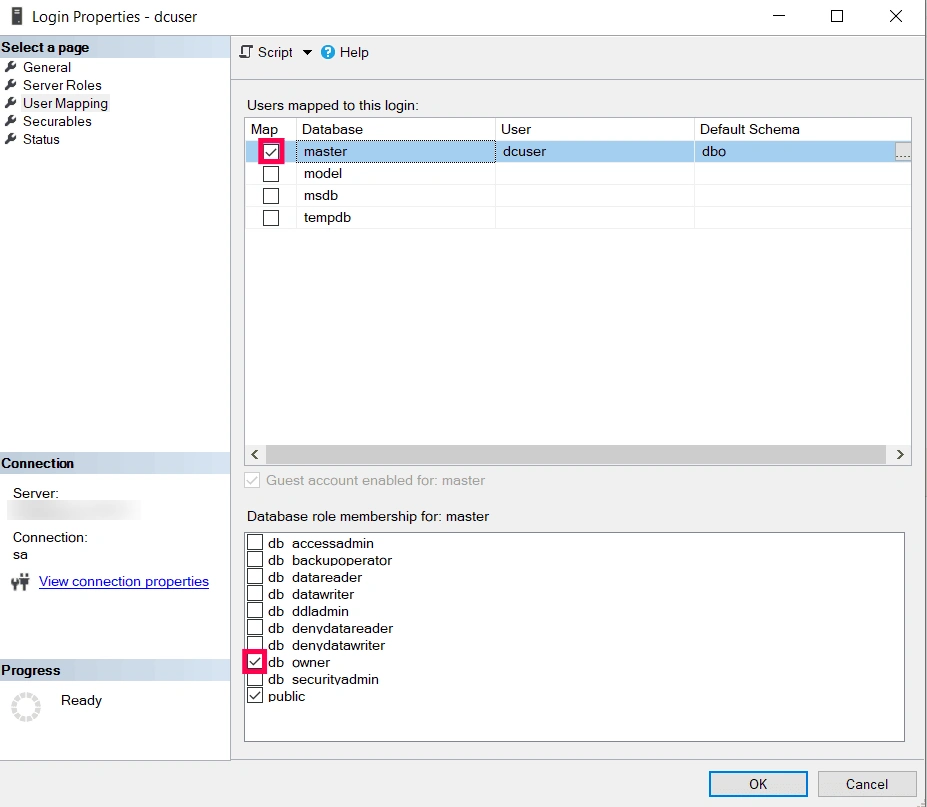927x807 pixels.
Task: Click the wrench icon beside Status
Action: [x=11, y=139]
